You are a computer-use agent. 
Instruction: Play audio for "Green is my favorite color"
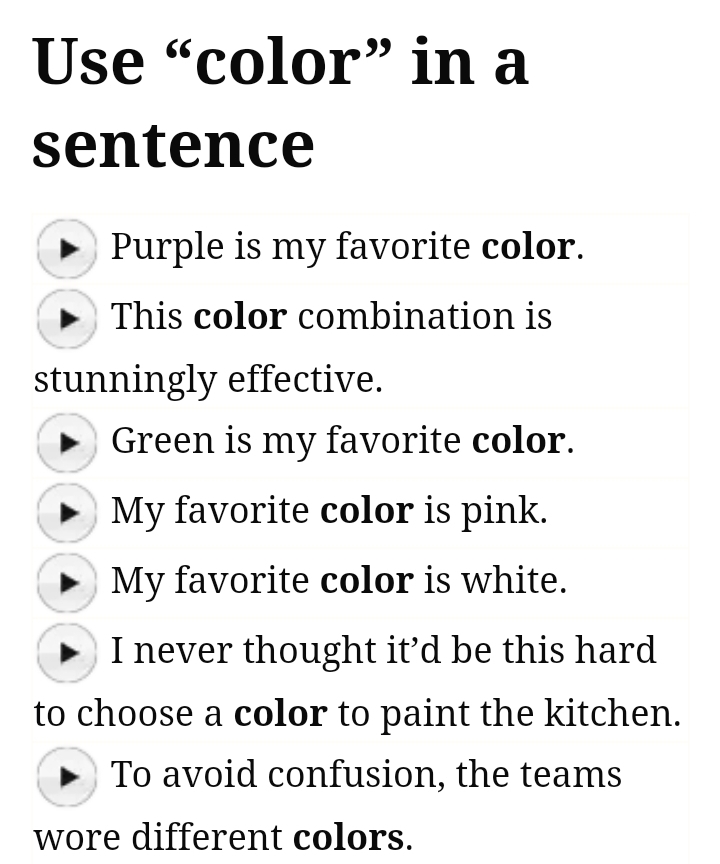pos(66,442)
